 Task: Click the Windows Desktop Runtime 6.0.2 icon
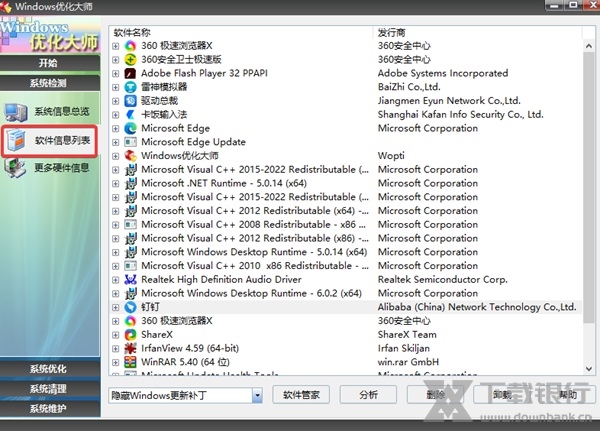(x=130, y=294)
